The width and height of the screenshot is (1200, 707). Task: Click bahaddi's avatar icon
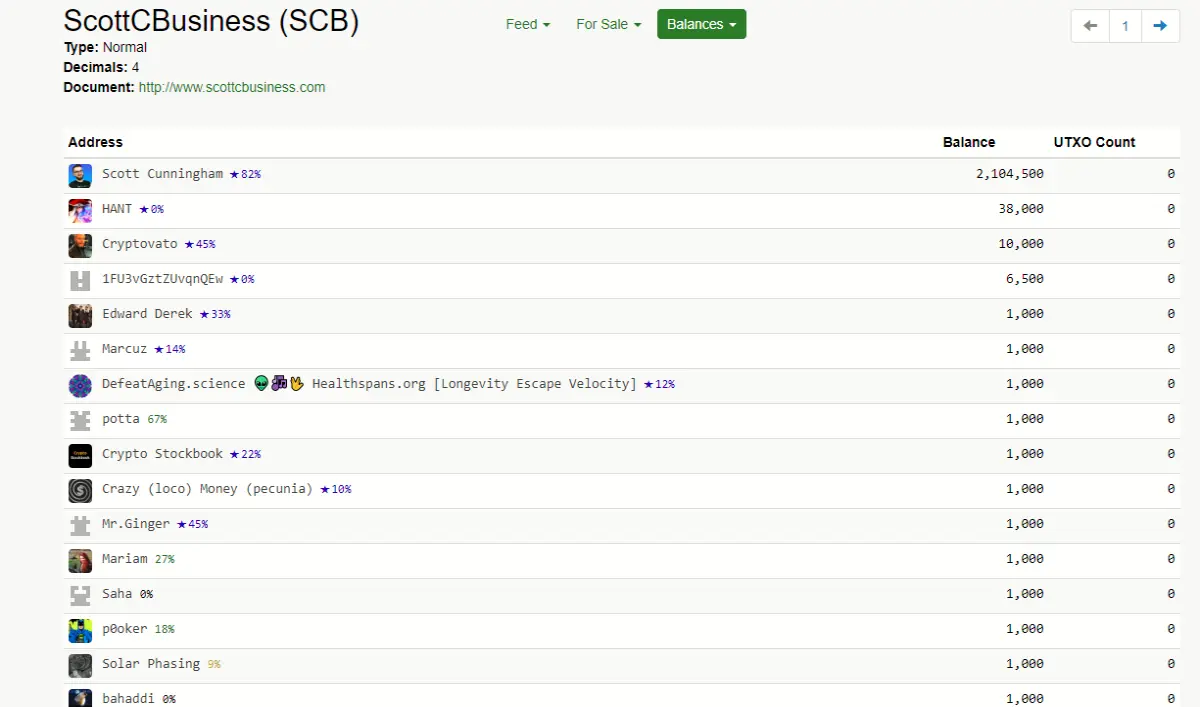click(x=80, y=698)
